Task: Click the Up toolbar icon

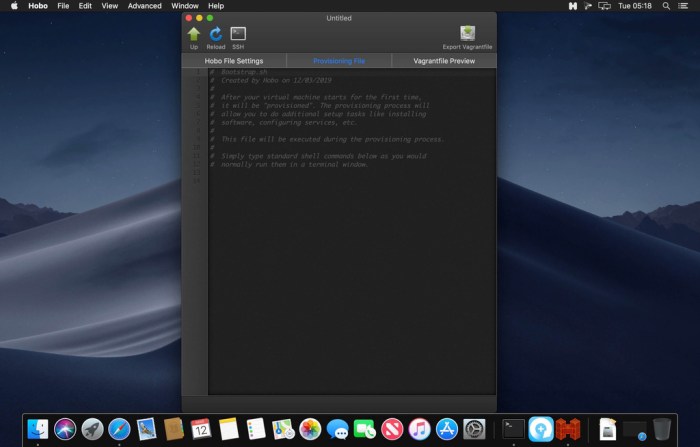Action: click(x=194, y=34)
